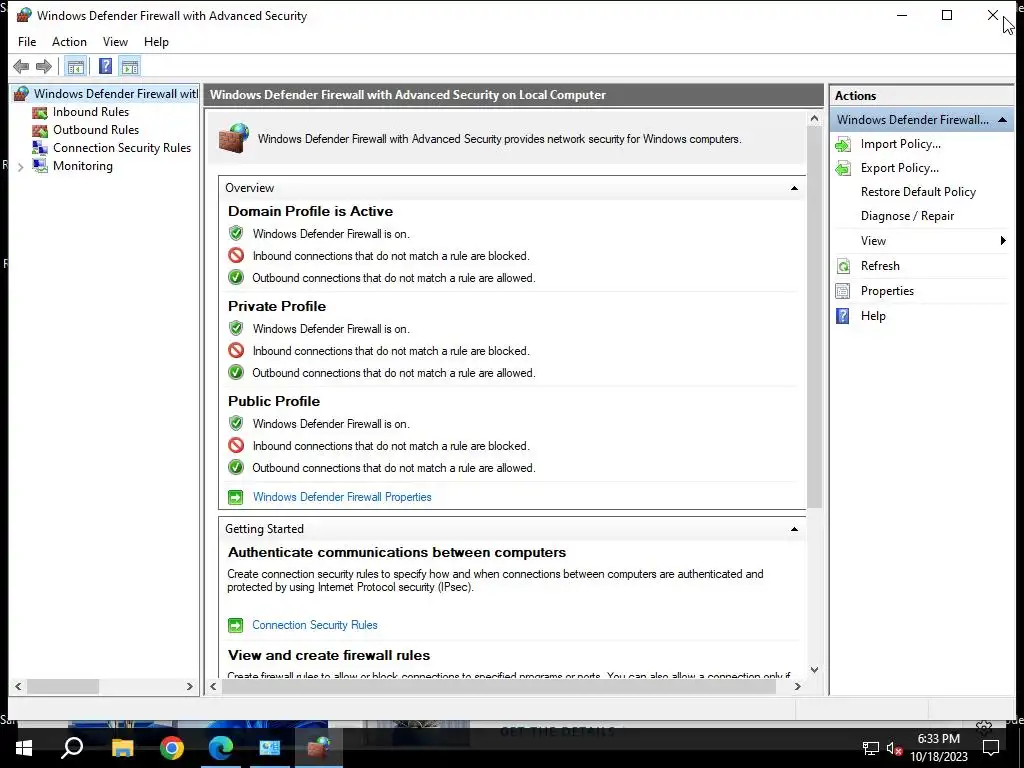
Task: Click Diagnose / Repair action
Action: pyautogui.click(x=907, y=216)
